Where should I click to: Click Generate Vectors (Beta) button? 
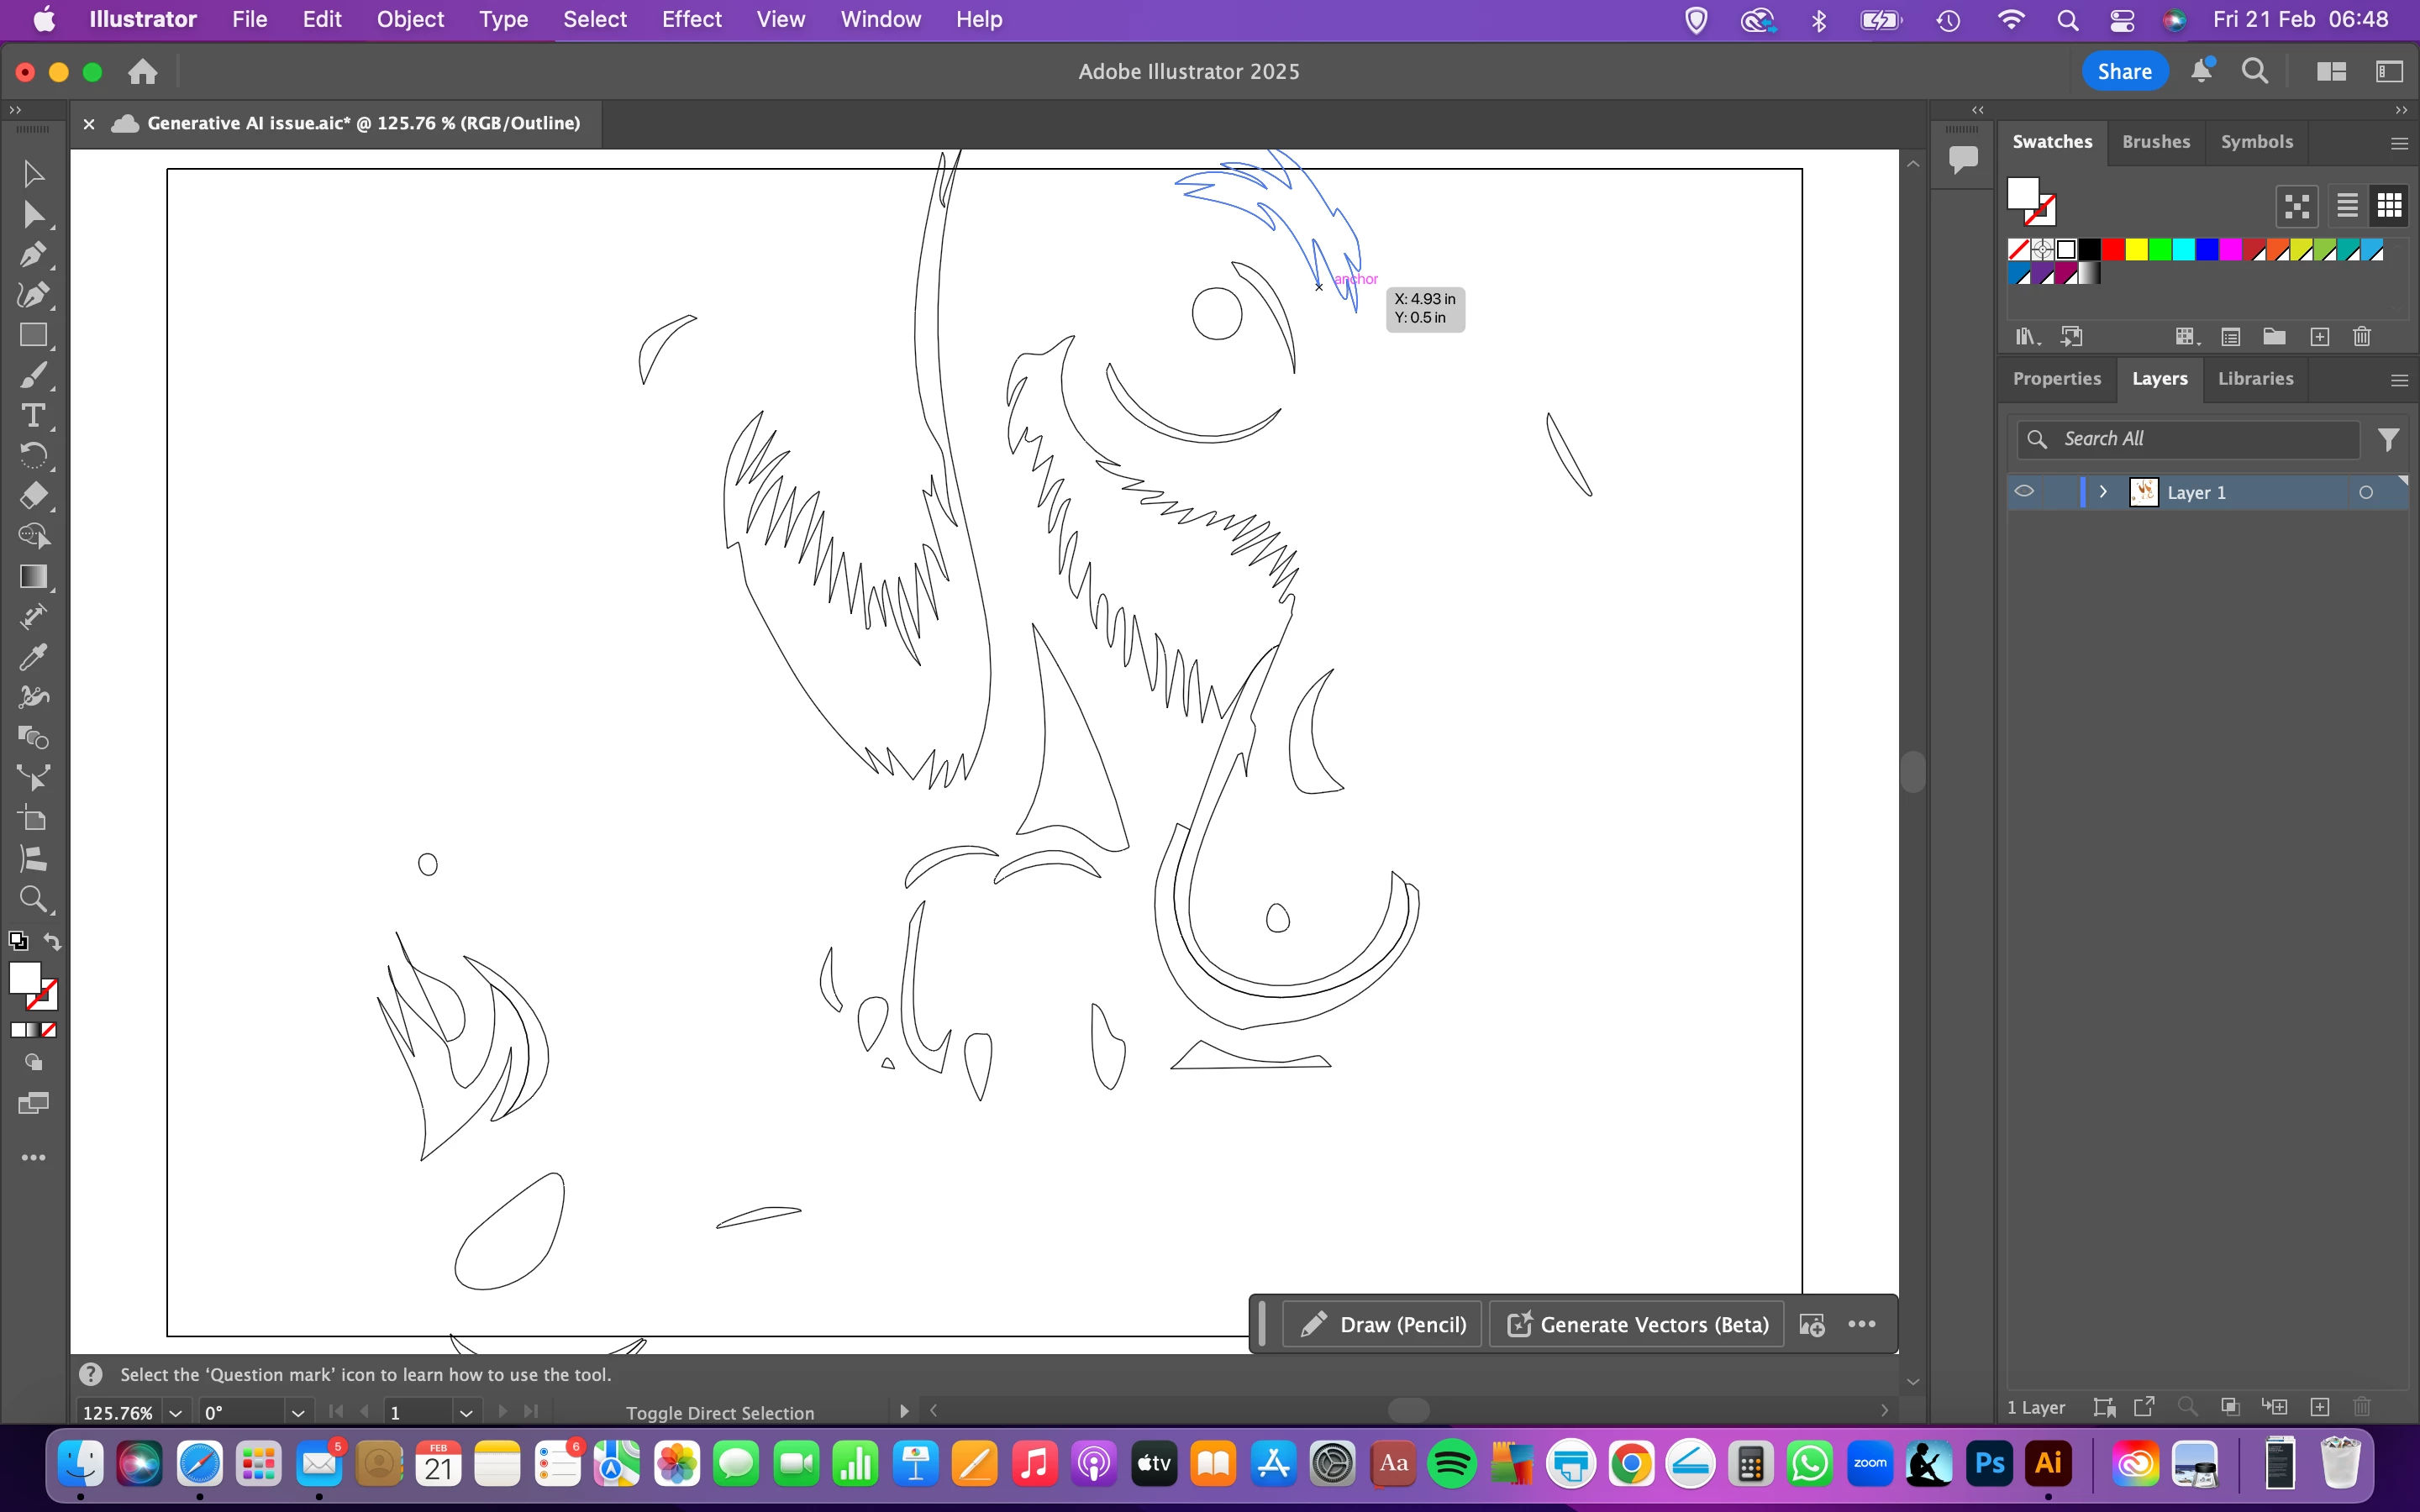coord(1637,1324)
